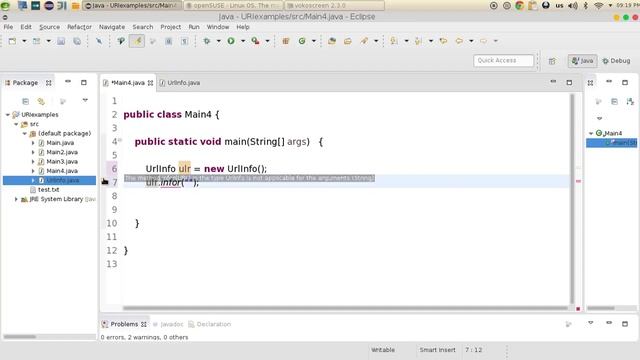Open the Run button dropdown arrow
This screenshot has width=640, height=360.
(243, 41)
